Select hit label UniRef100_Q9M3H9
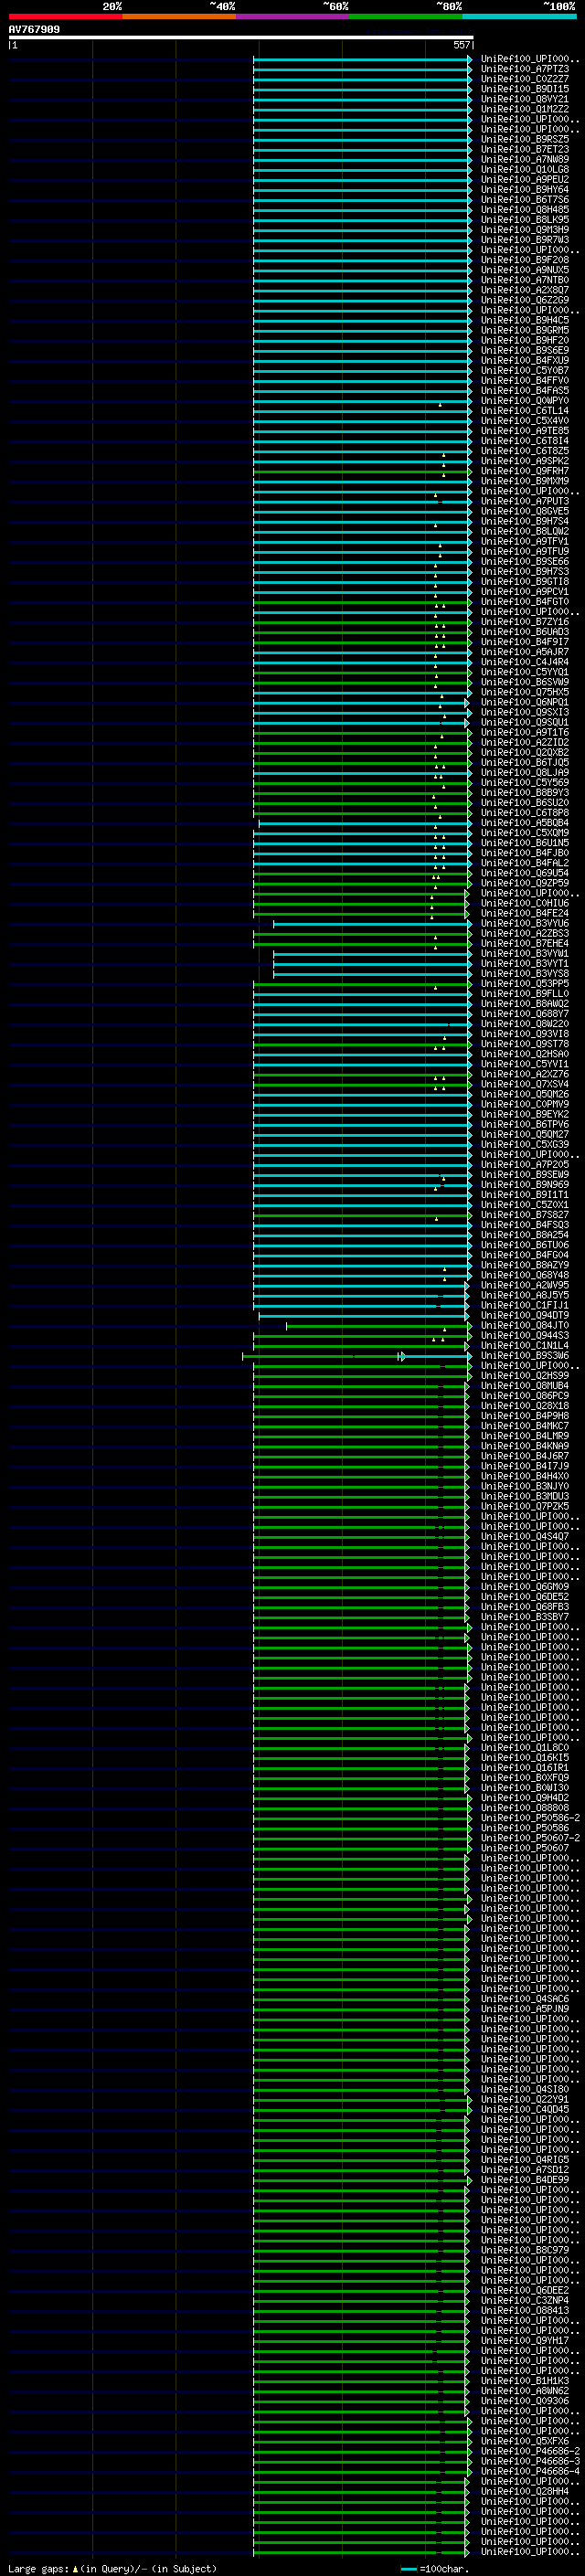 pos(524,229)
